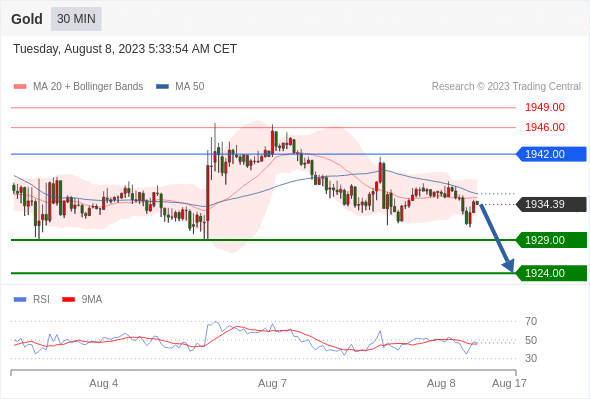Toggle the 9MA legend label
The image size is (590, 400).
coord(92,300)
